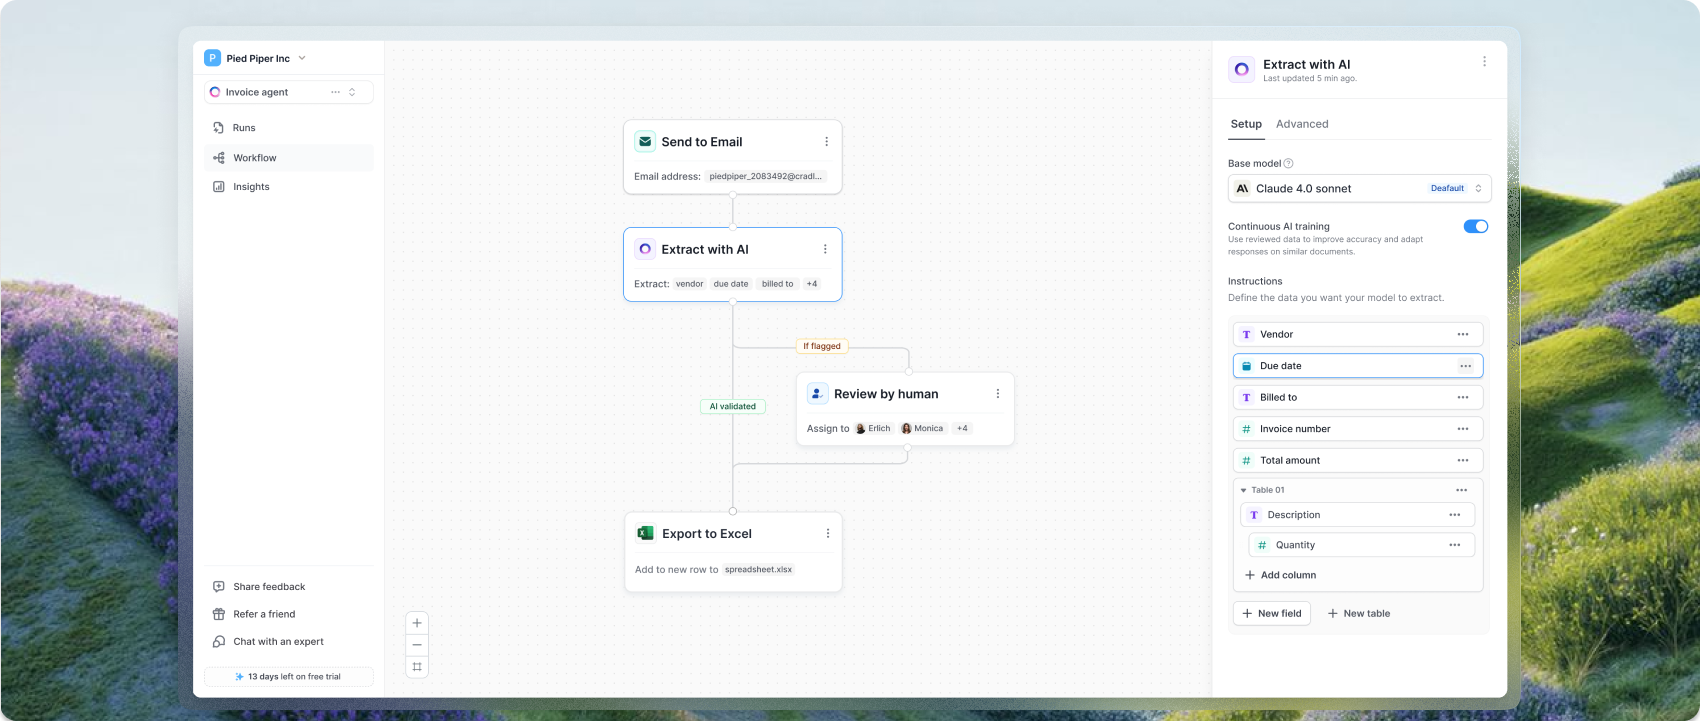Click the Monica assignee chip
The height and width of the screenshot is (721, 1700).
pyautogui.click(x=922, y=428)
